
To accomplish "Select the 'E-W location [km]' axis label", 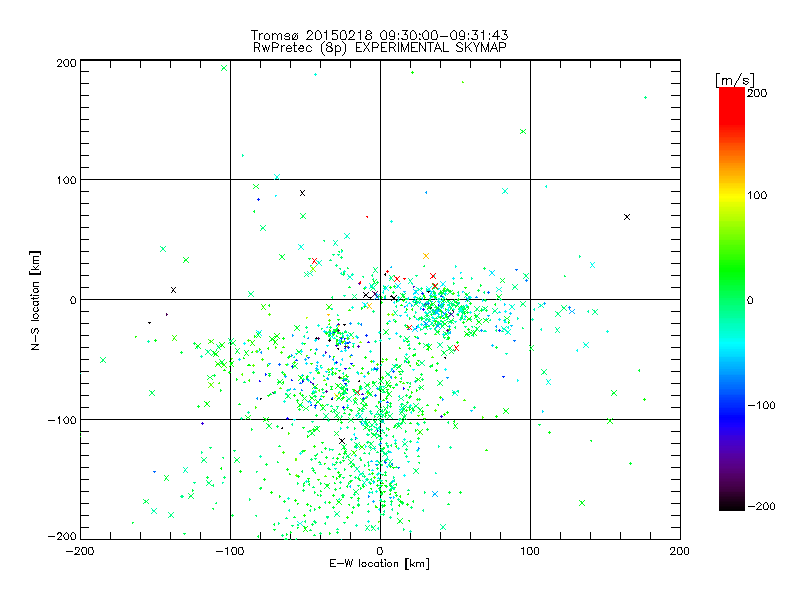I will click(379, 563).
